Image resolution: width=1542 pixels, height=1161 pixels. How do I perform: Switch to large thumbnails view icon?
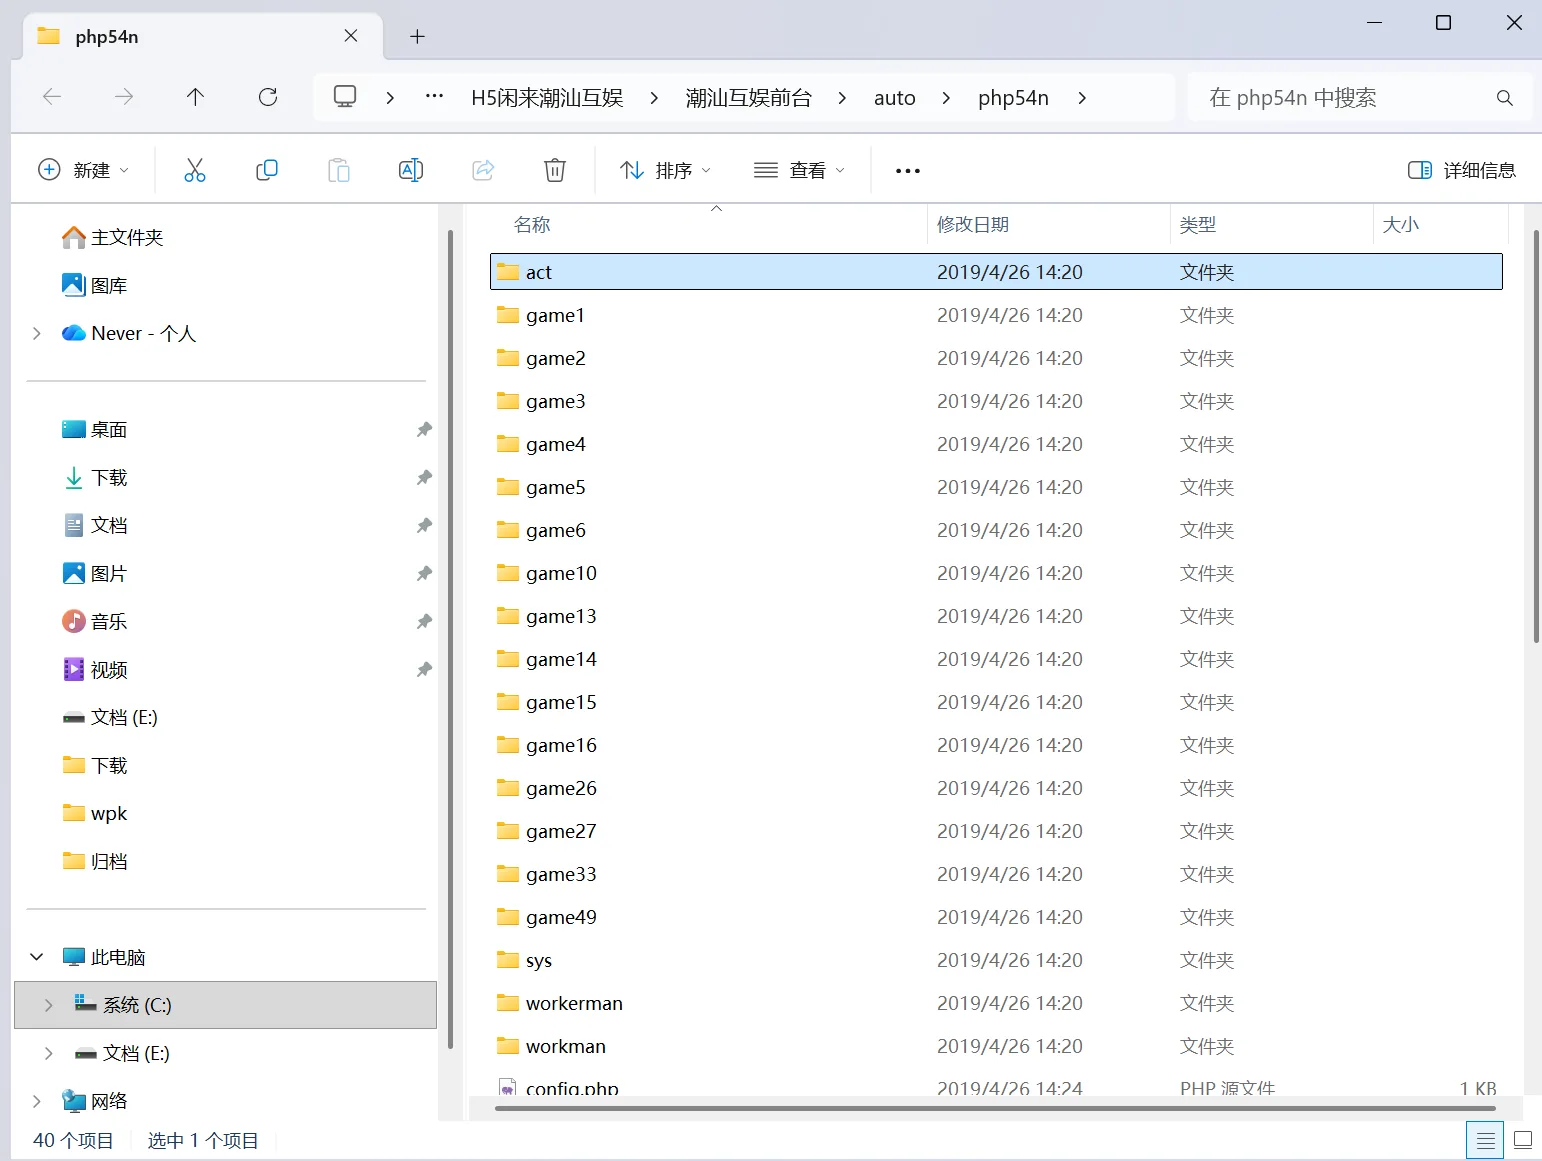pyautogui.click(x=1523, y=1140)
